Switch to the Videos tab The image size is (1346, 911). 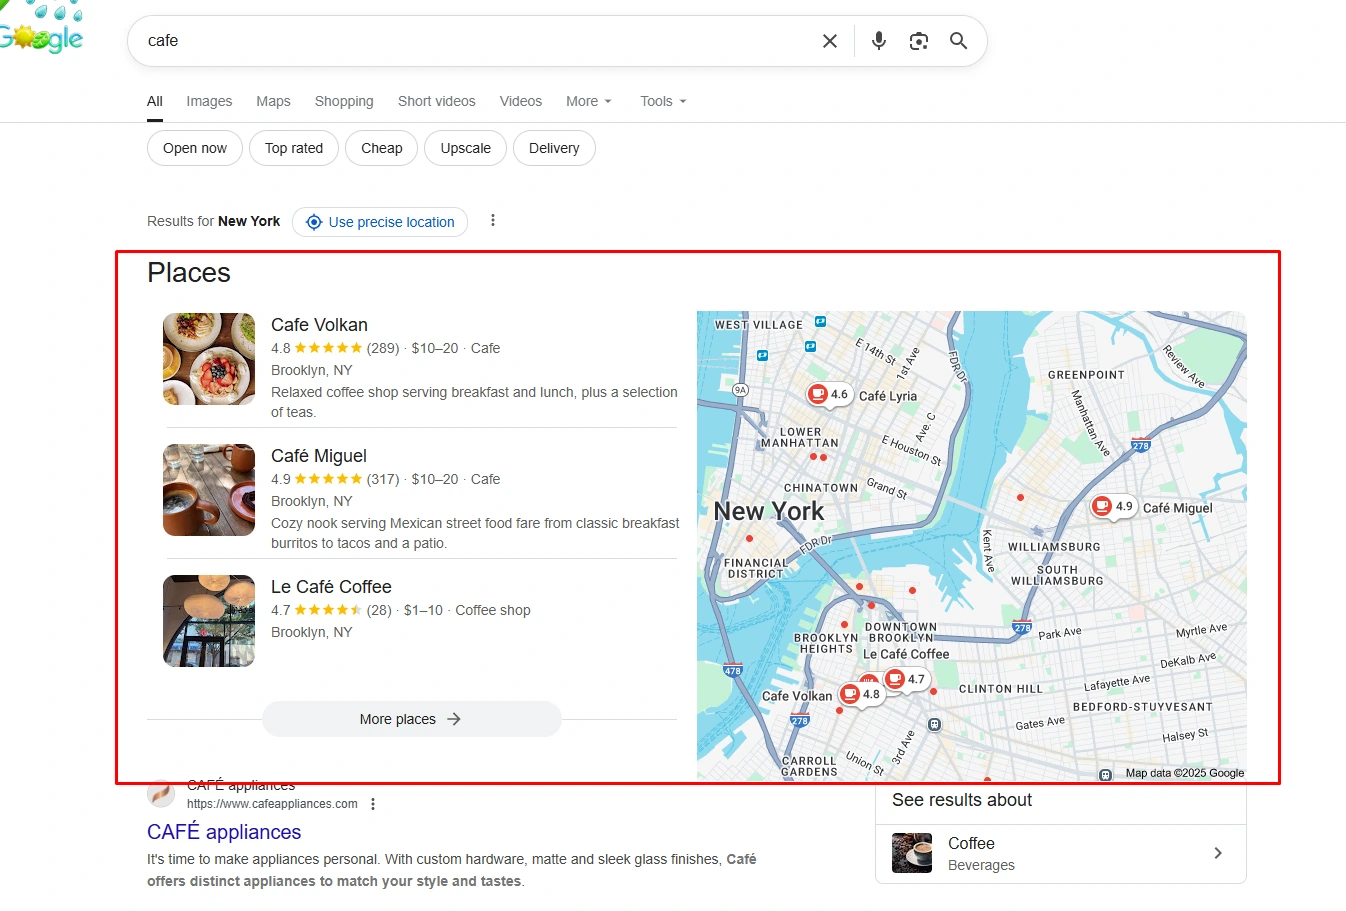click(x=521, y=101)
